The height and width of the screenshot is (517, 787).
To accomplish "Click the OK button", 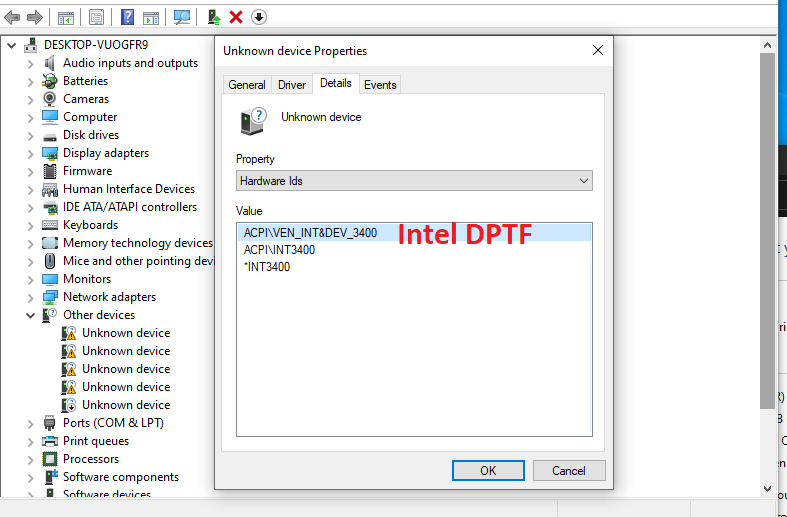I will click(488, 471).
